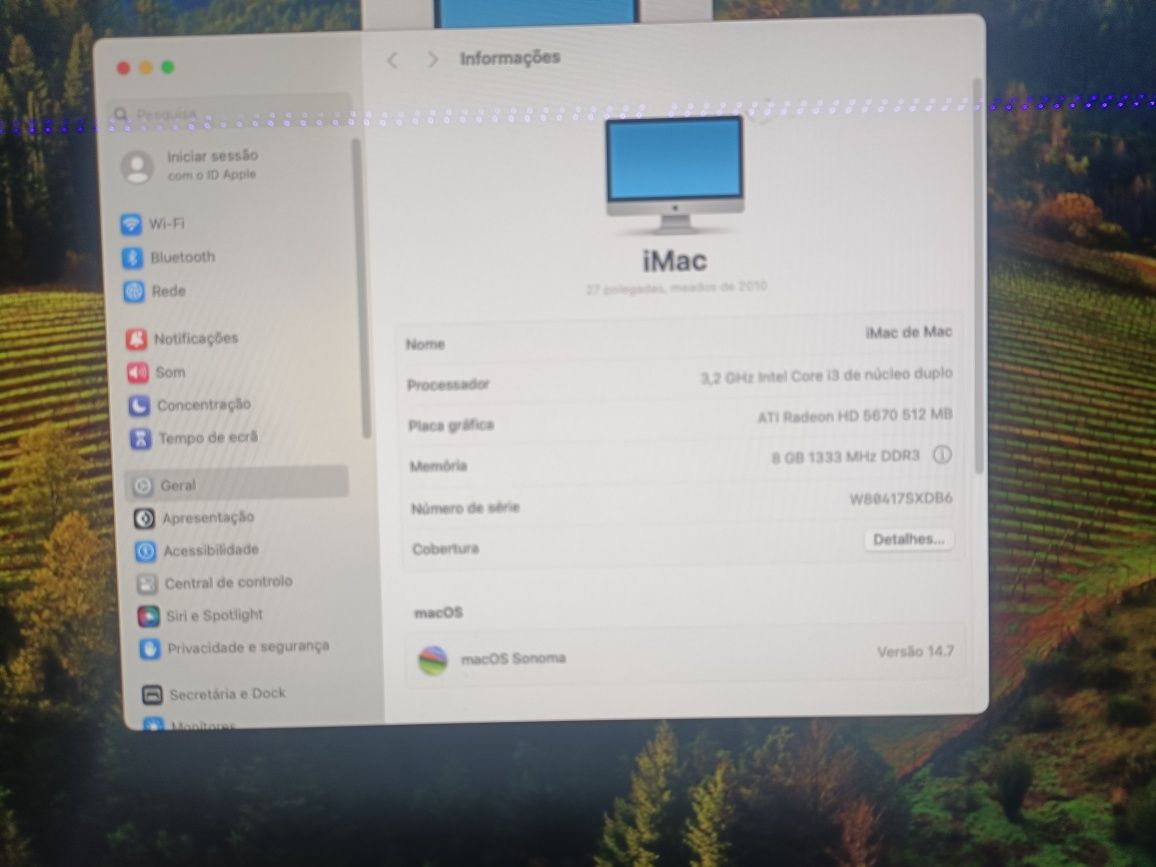Click the sidebar scrollbar
Viewport: 1156px width, 867px height.
click(363, 288)
